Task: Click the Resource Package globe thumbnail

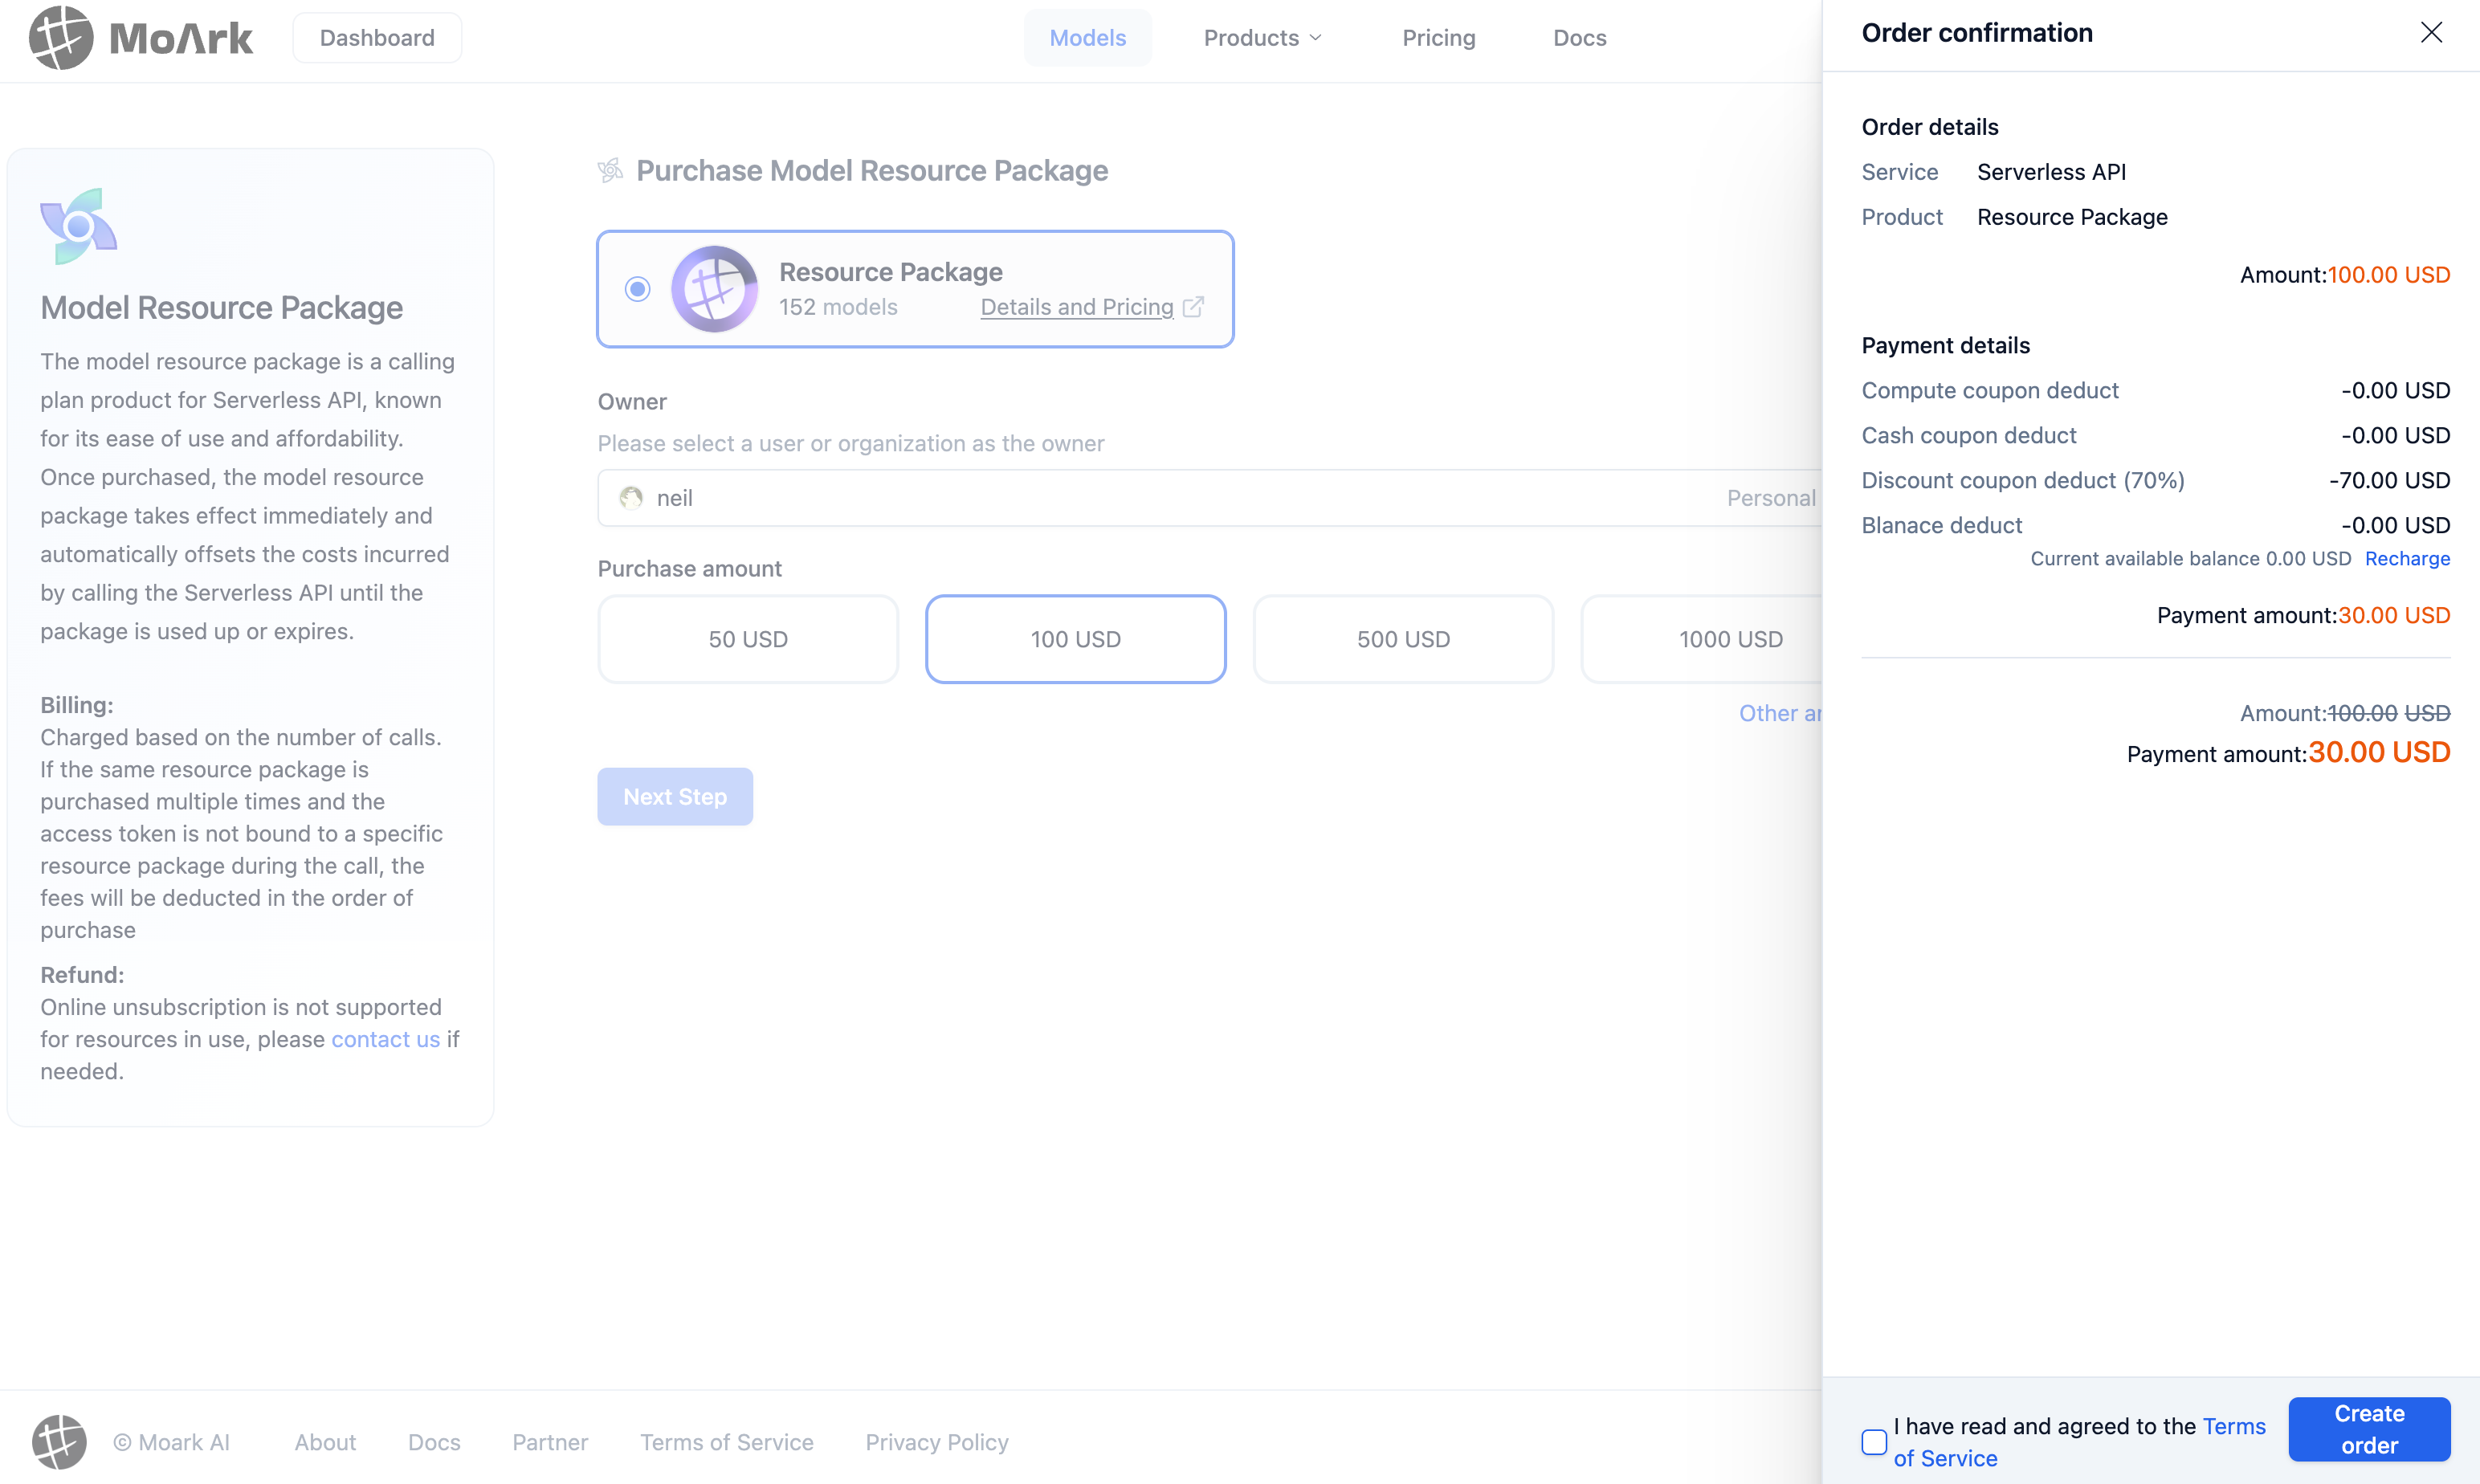Action: [x=714, y=289]
